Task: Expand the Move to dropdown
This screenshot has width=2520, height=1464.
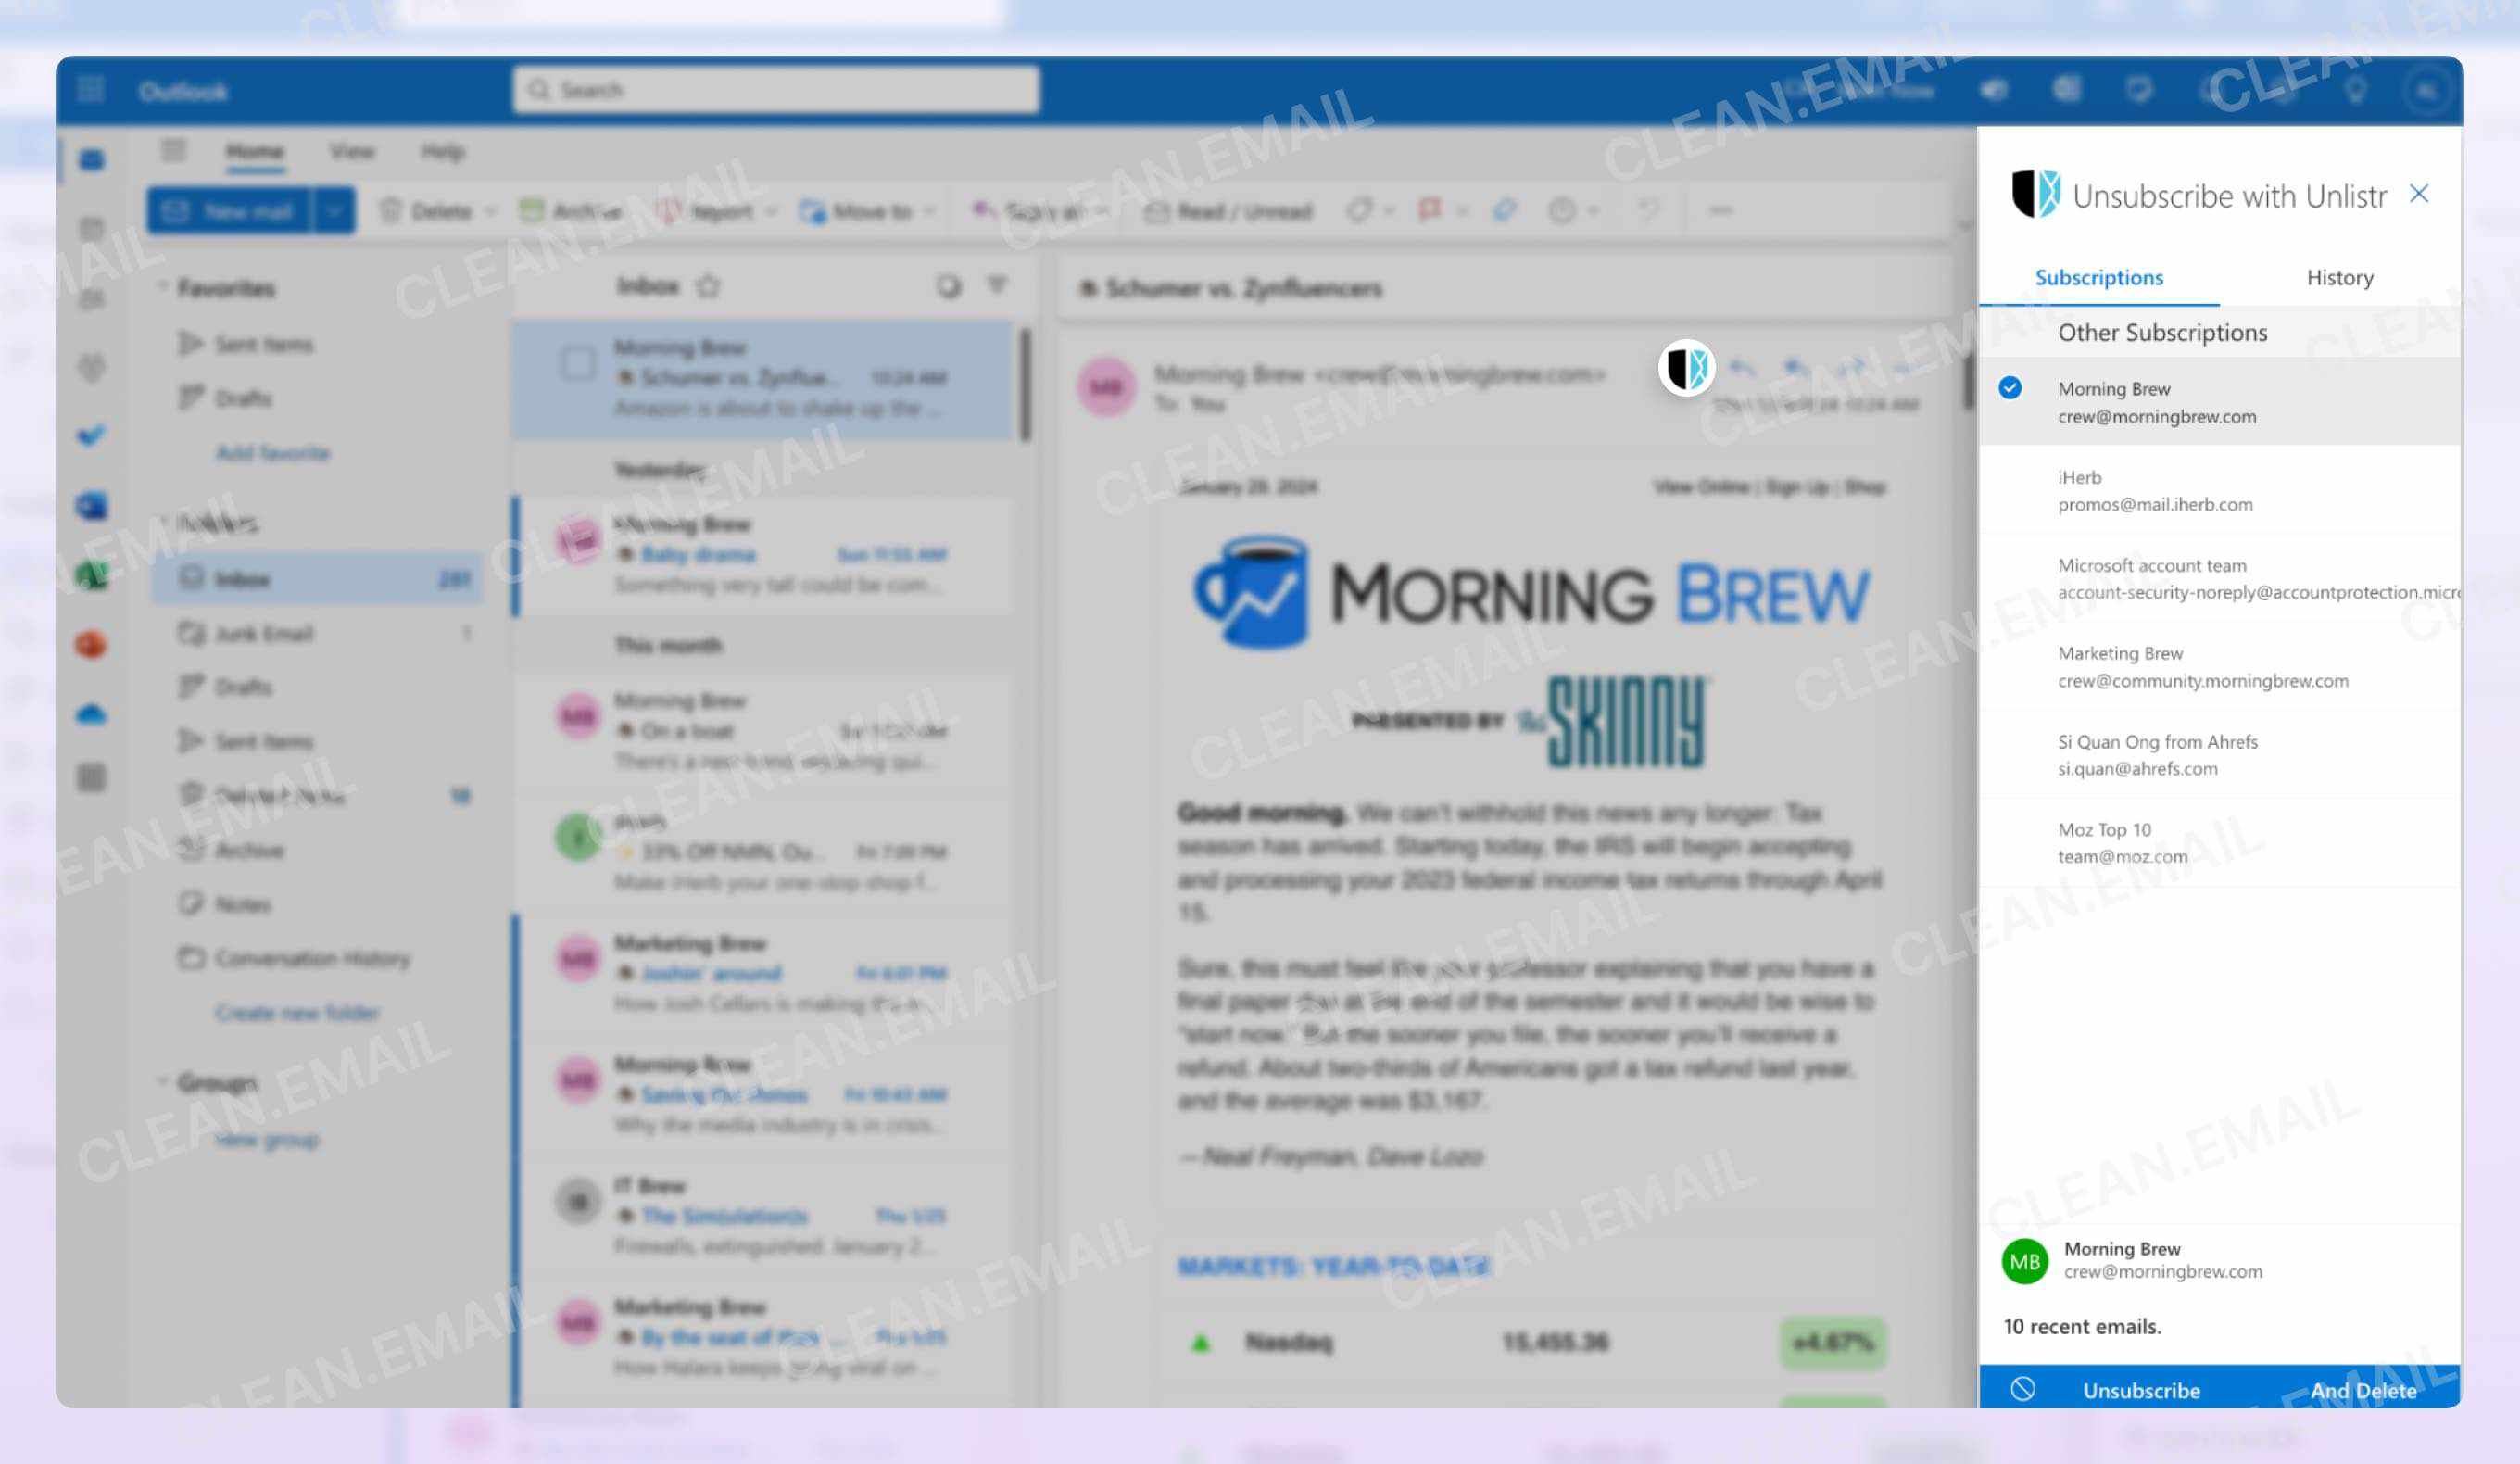Action: pos(929,211)
